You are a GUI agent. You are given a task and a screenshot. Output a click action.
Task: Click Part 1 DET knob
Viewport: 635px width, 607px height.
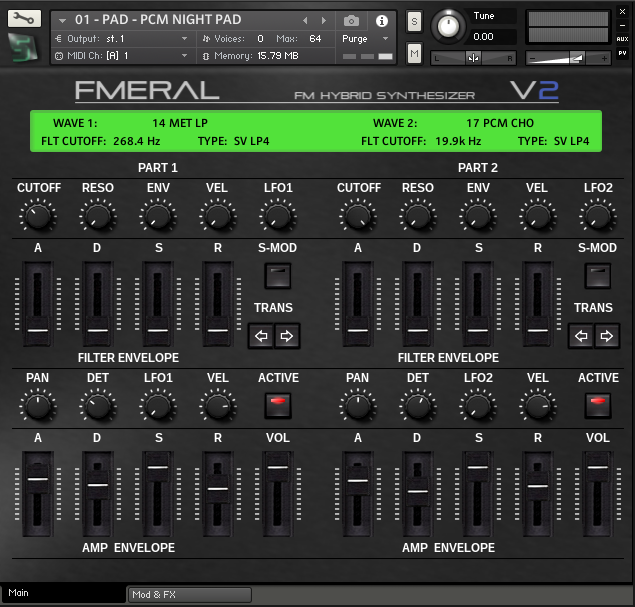point(98,406)
